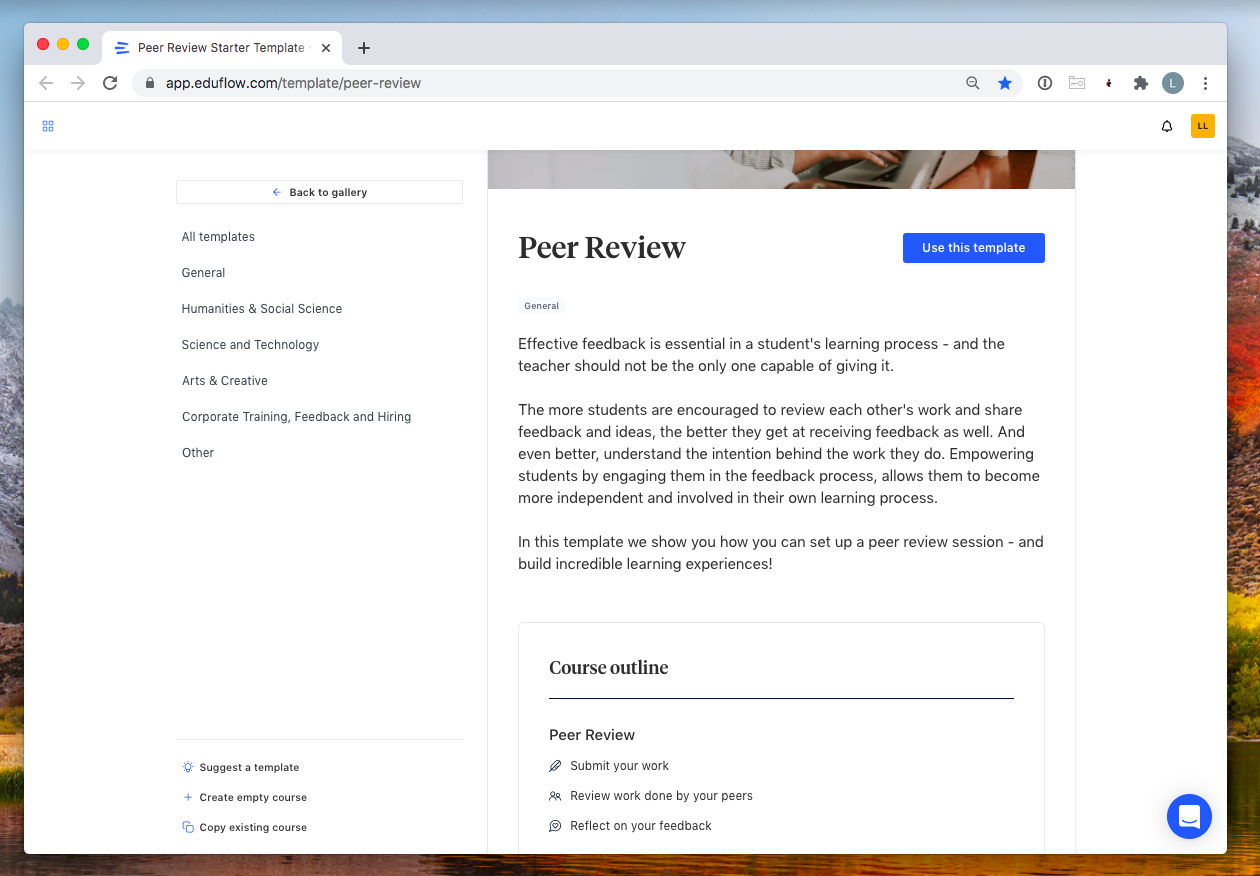1260x876 pixels.
Task: Click the General tag under the title
Action: [x=541, y=306]
